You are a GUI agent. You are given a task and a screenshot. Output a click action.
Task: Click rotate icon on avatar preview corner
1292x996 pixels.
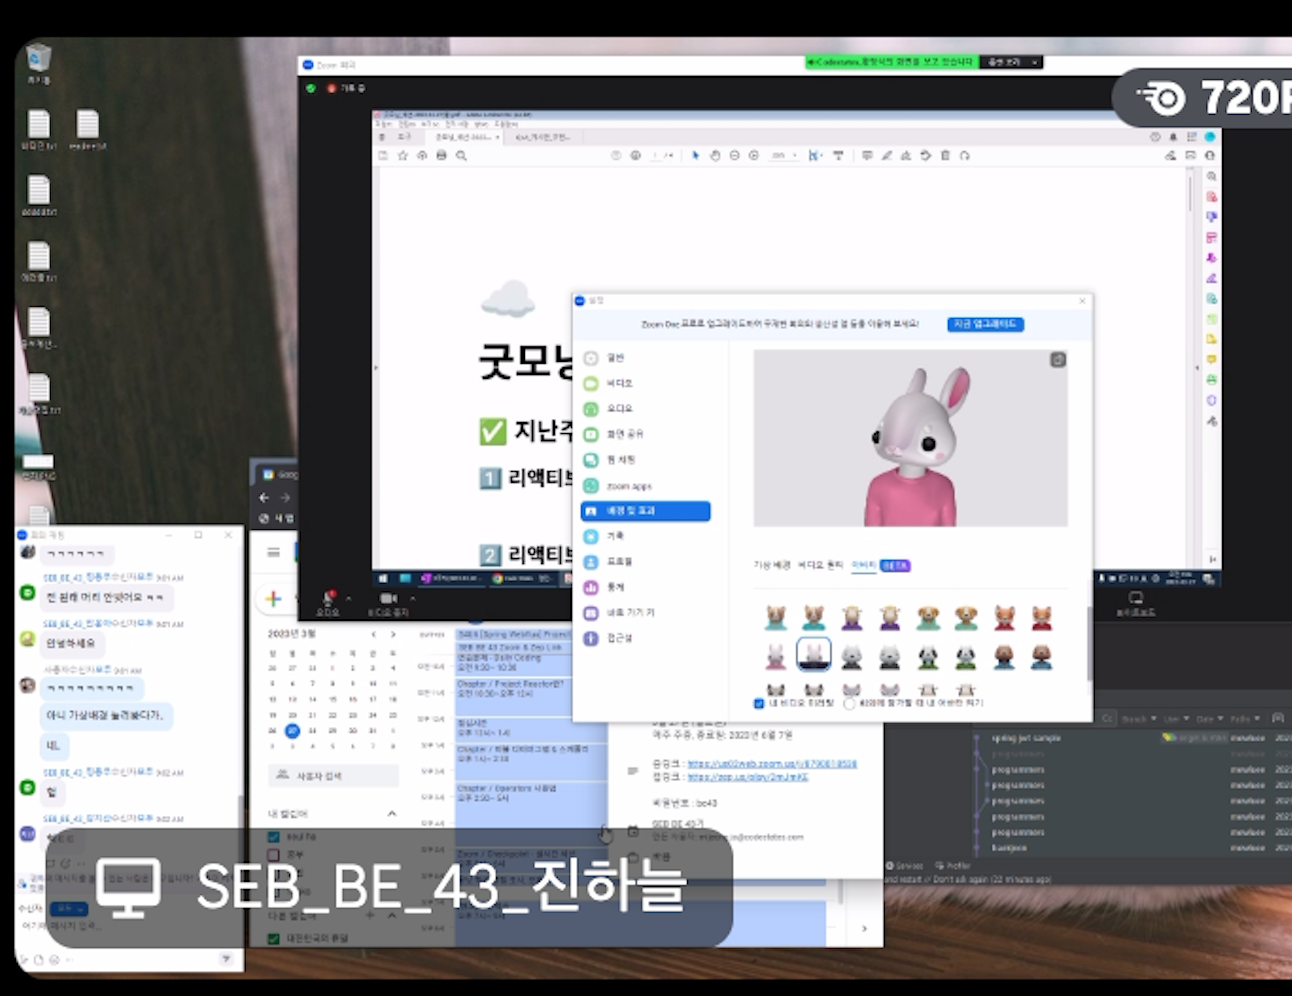[1058, 360]
